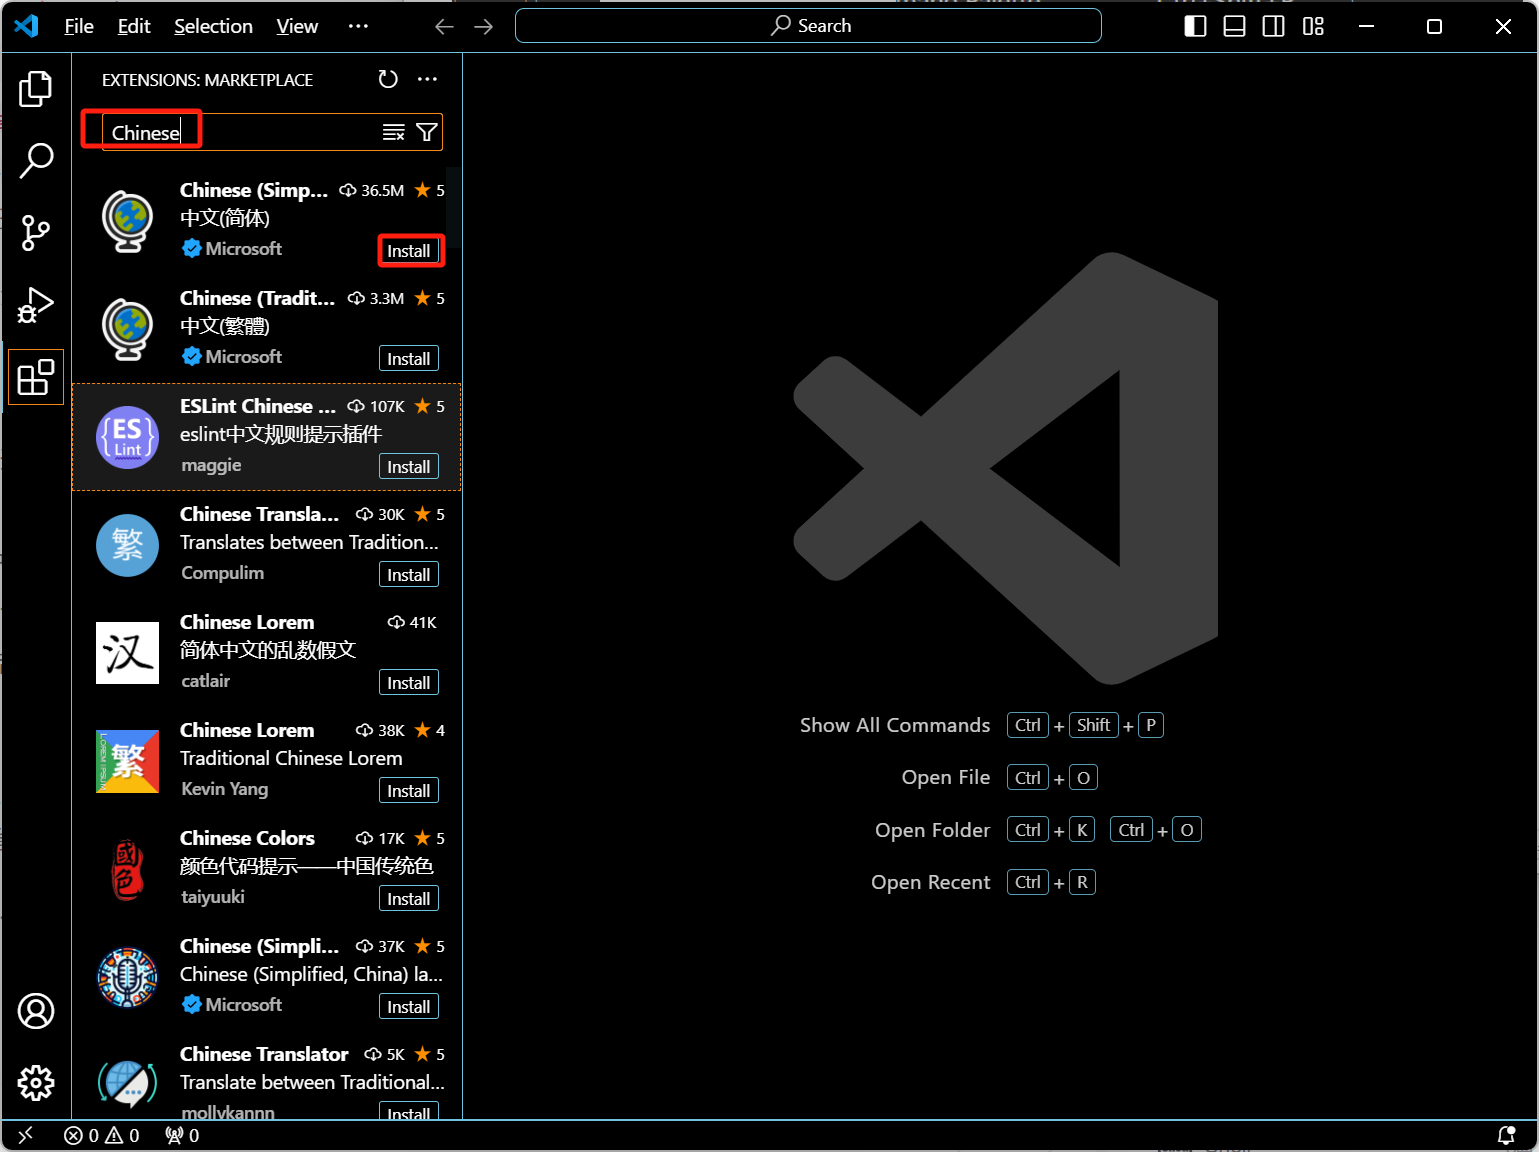Open the Run and Debug view

click(x=36, y=305)
